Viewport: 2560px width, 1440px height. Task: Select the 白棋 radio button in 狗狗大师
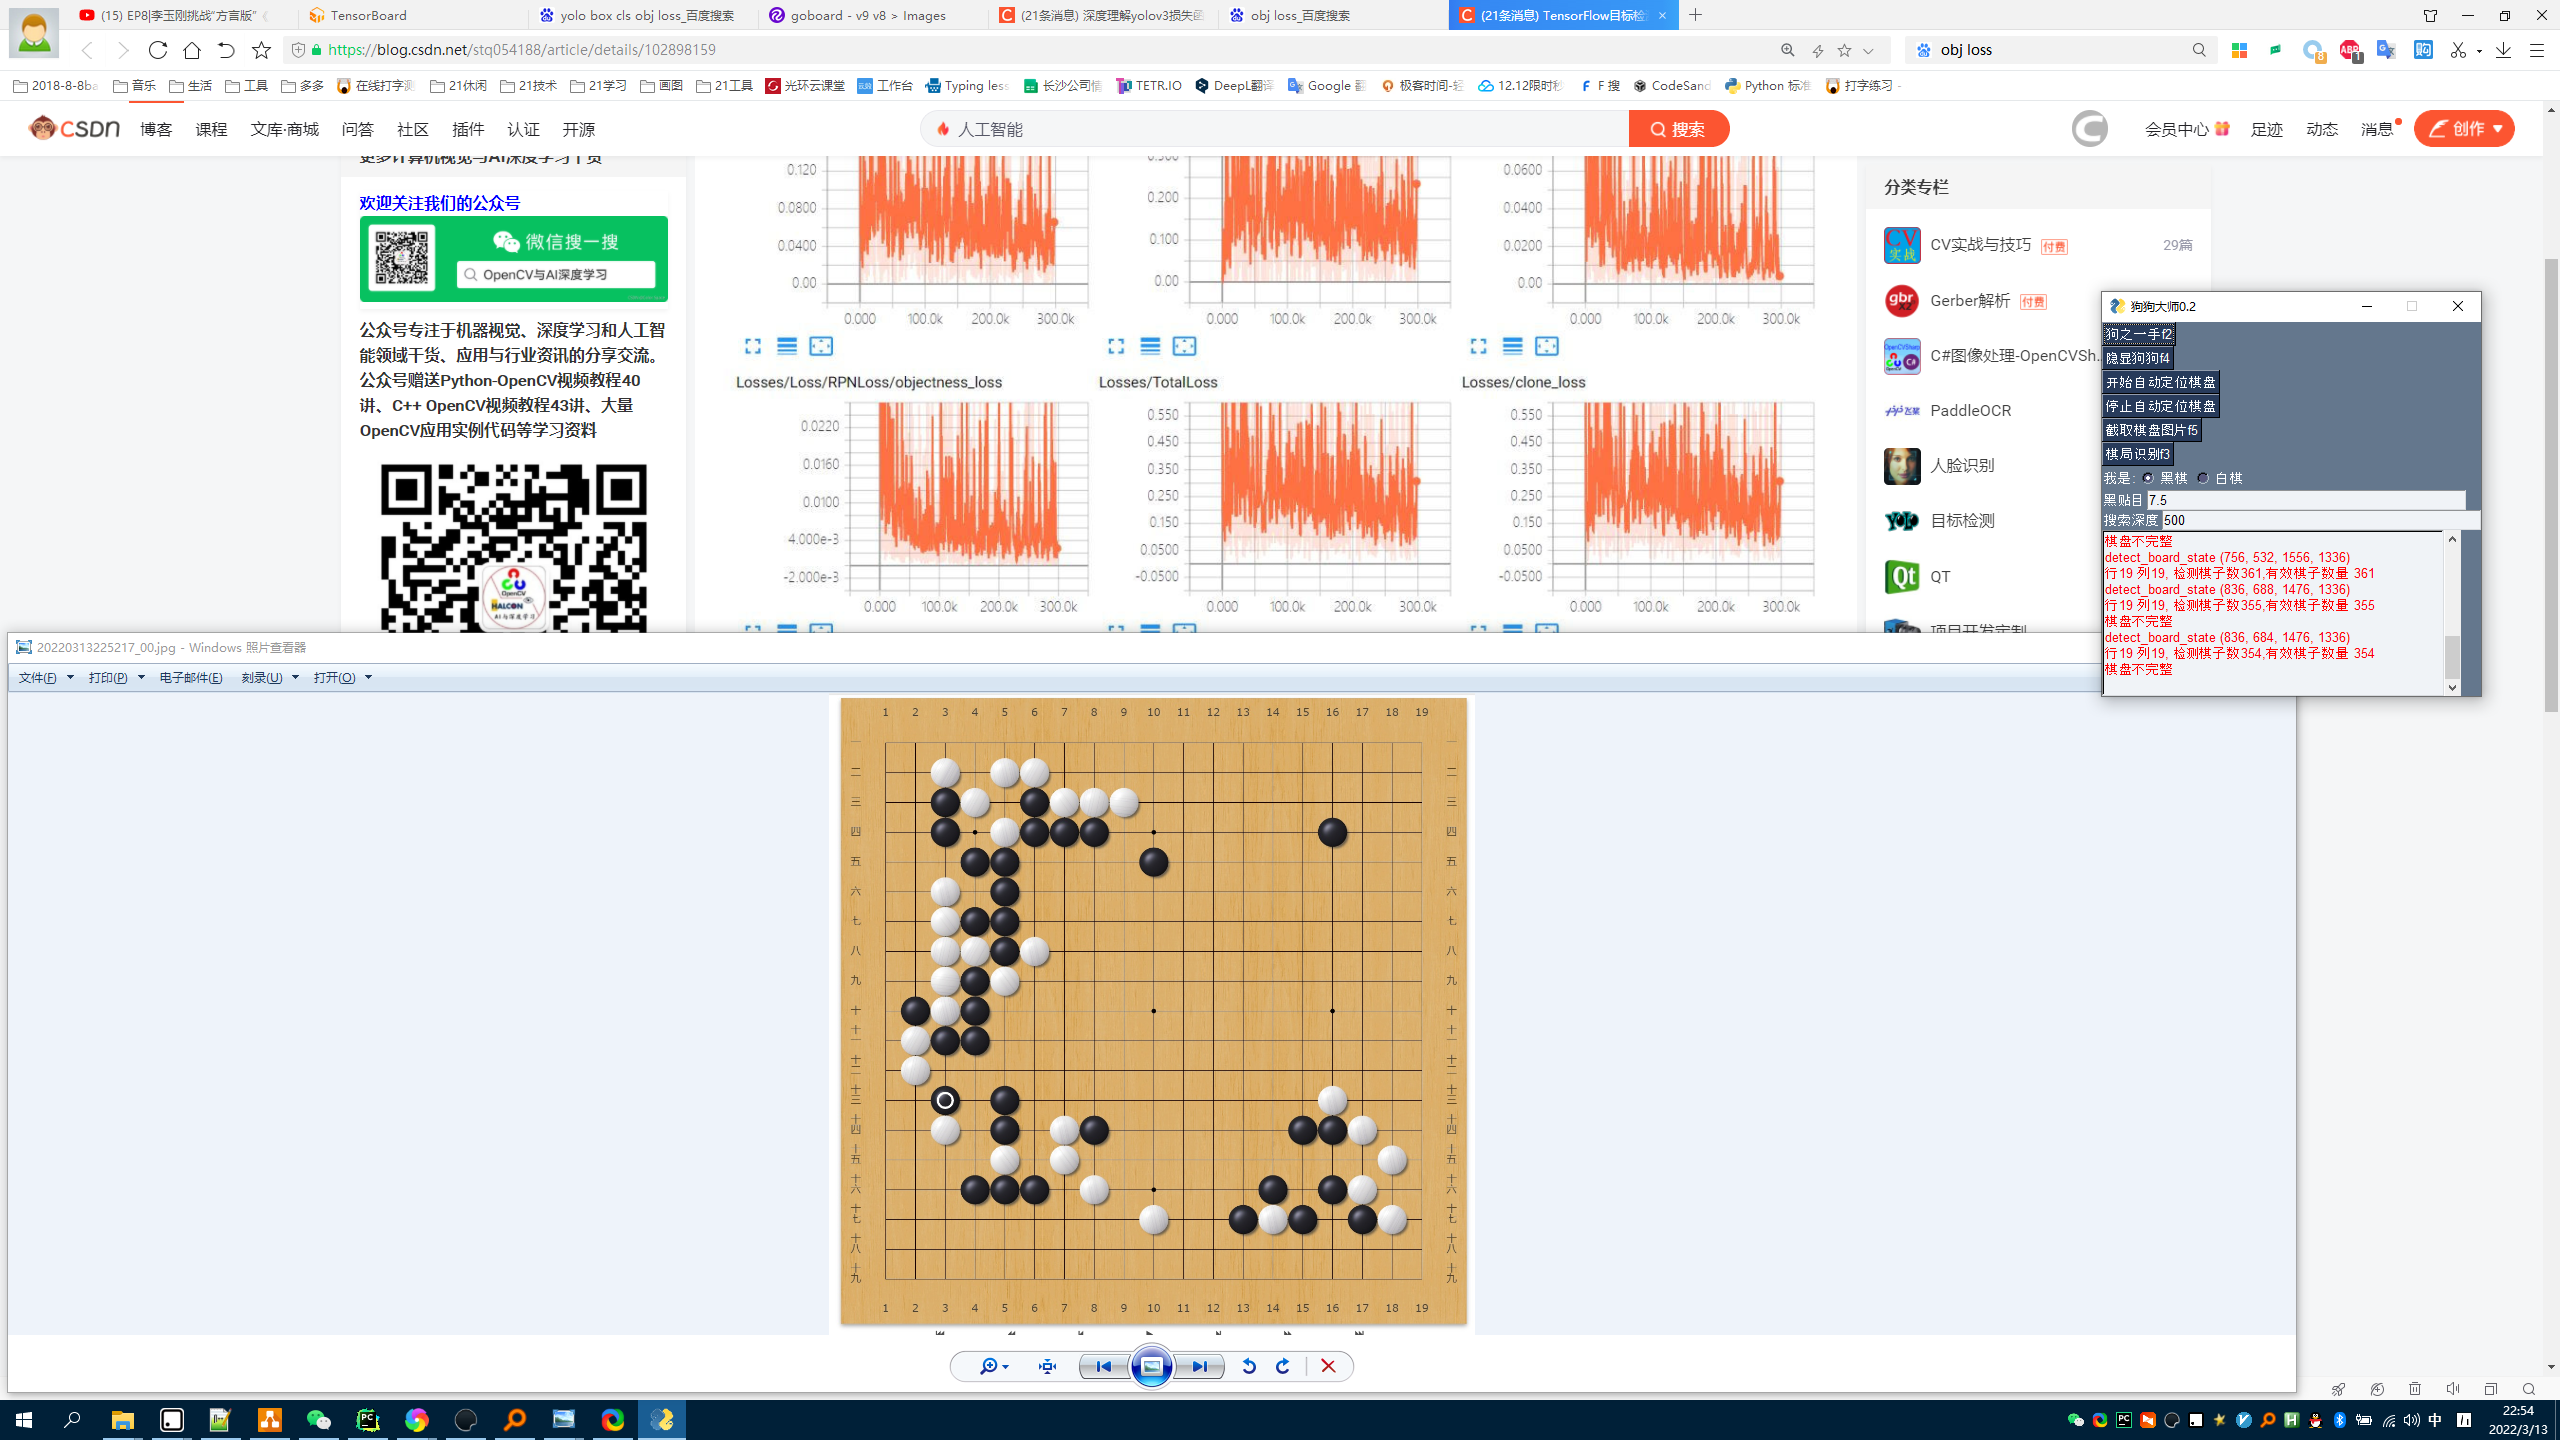pyautogui.click(x=2203, y=478)
